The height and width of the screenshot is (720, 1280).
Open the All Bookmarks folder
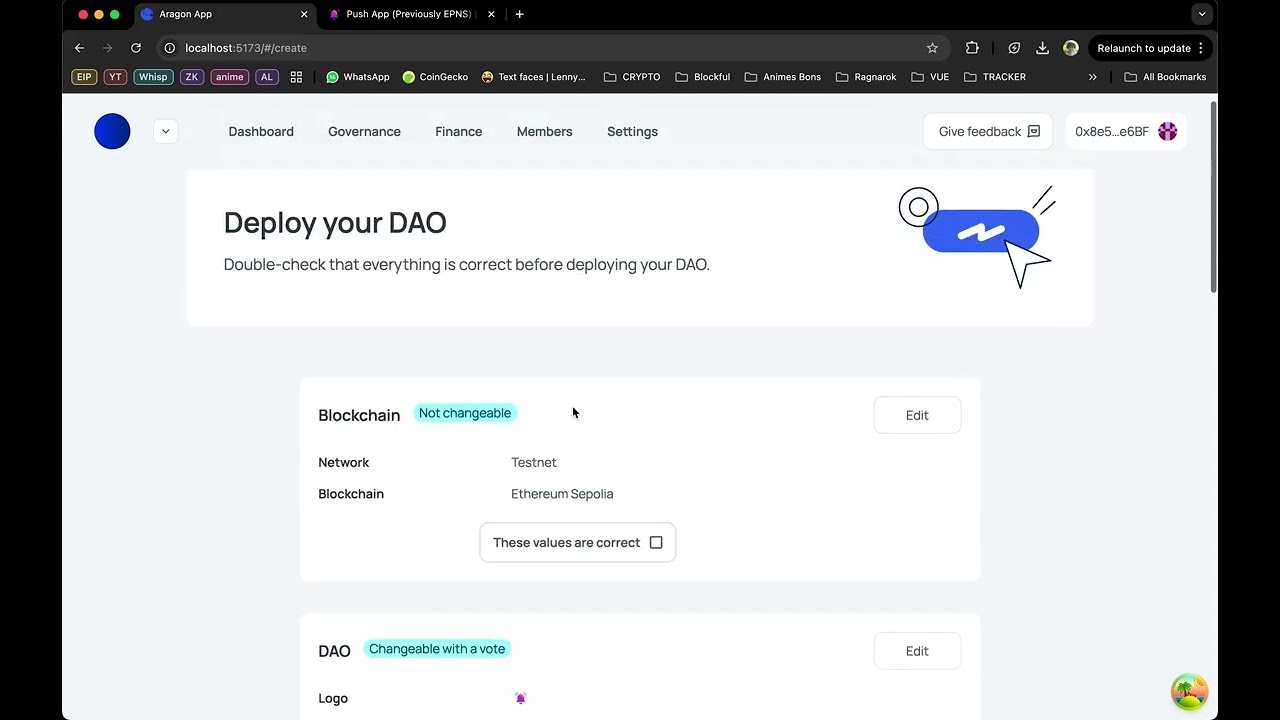click(x=1165, y=77)
